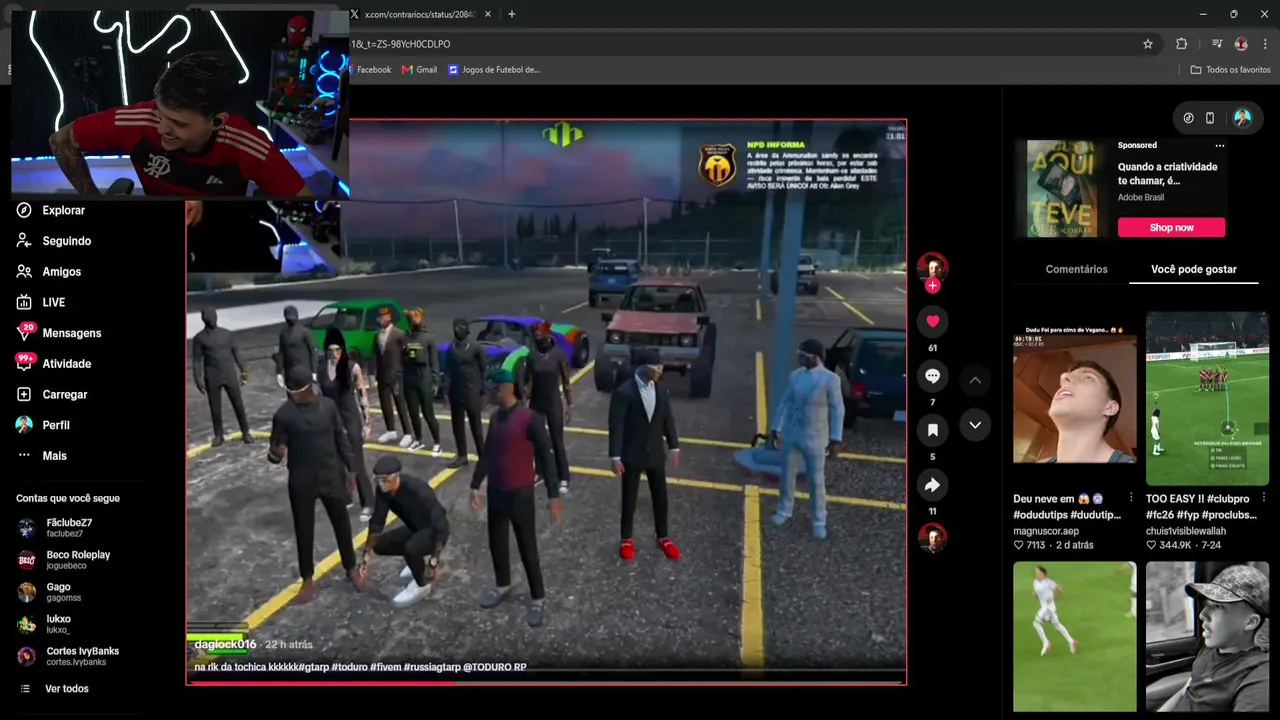Click the #toduro hashtag in the caption
Screen dimensions: 1280x720
click(349, 667)
